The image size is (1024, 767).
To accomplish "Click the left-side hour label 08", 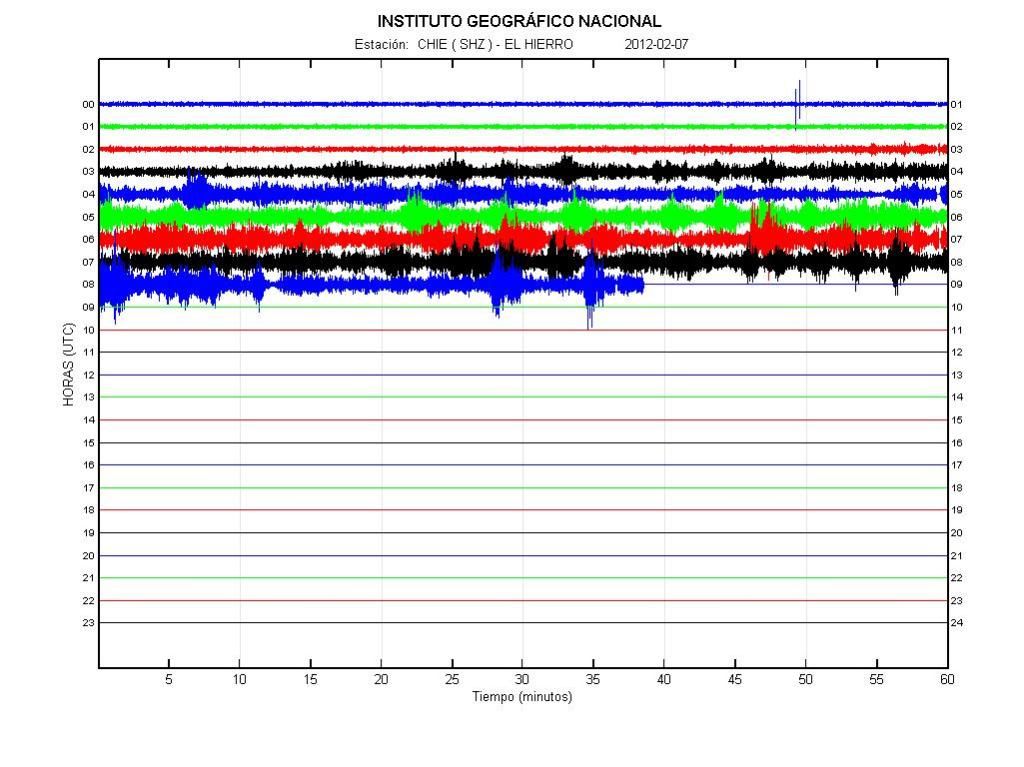I will [88, 285].
